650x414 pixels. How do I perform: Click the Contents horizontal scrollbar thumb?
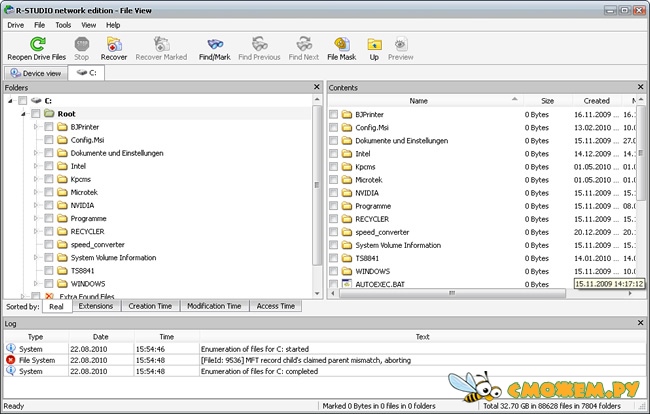(452, 293)
